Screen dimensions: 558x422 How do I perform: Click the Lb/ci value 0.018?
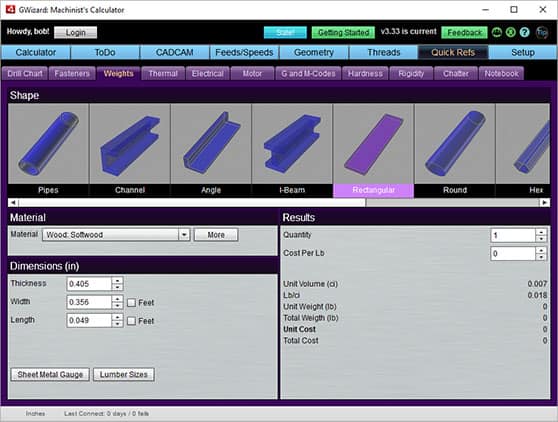(537, 295)
